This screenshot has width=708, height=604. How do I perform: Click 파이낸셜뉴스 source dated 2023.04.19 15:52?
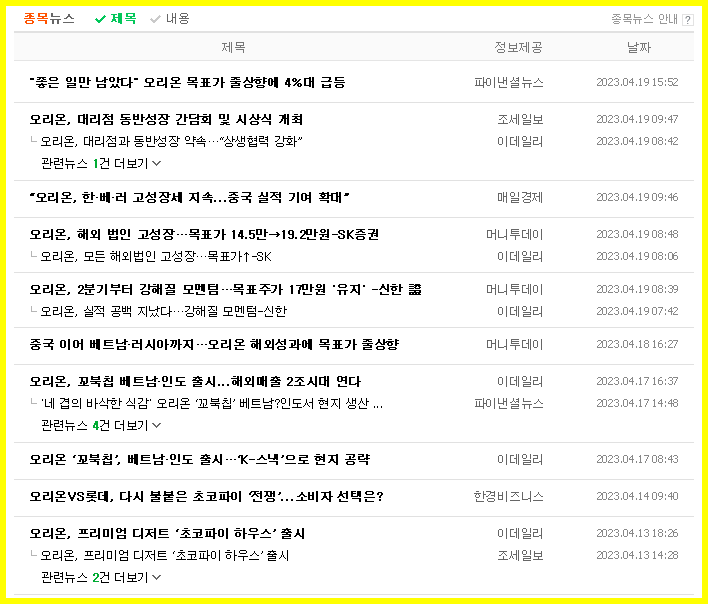509,83
